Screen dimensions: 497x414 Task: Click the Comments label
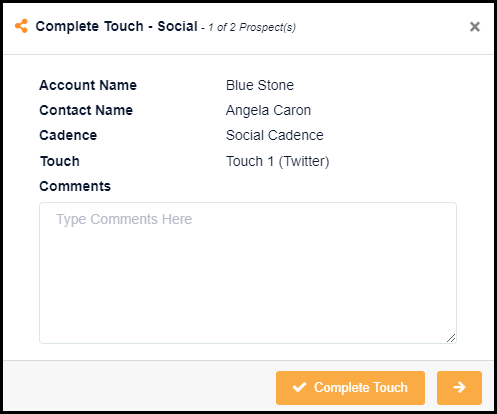point(75,186)
